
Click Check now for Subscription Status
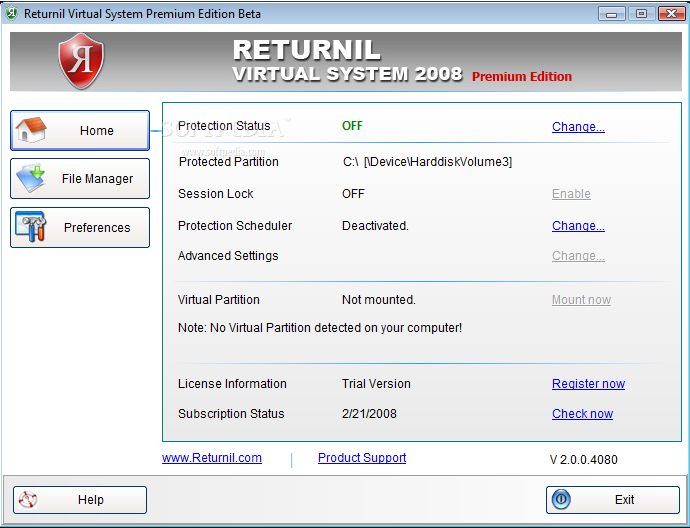pos(582,414)
